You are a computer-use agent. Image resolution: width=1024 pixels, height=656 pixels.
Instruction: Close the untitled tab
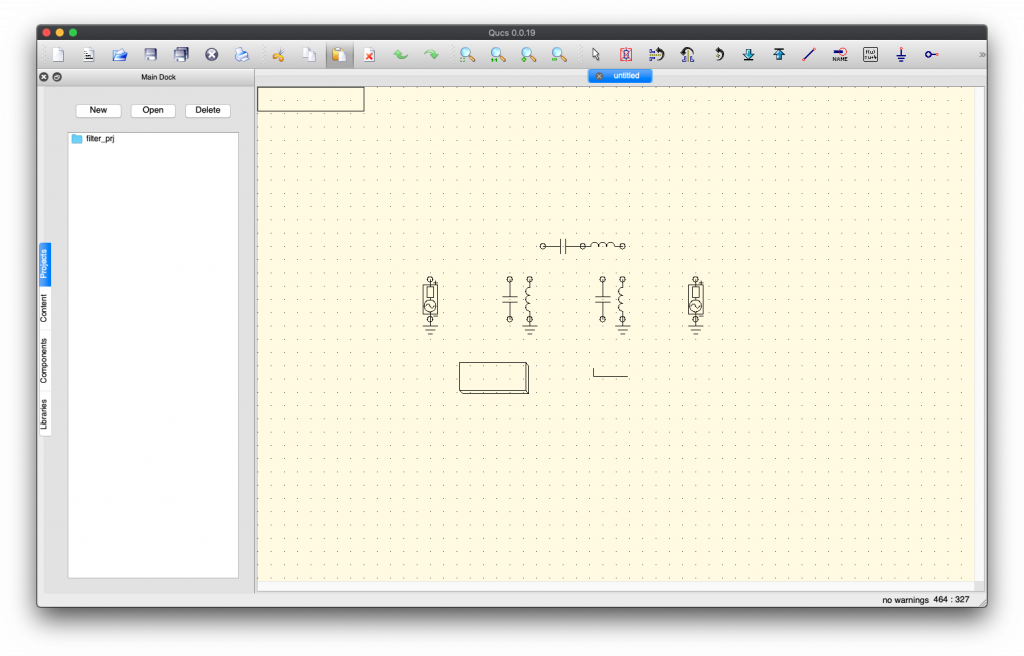click(599, 76)
